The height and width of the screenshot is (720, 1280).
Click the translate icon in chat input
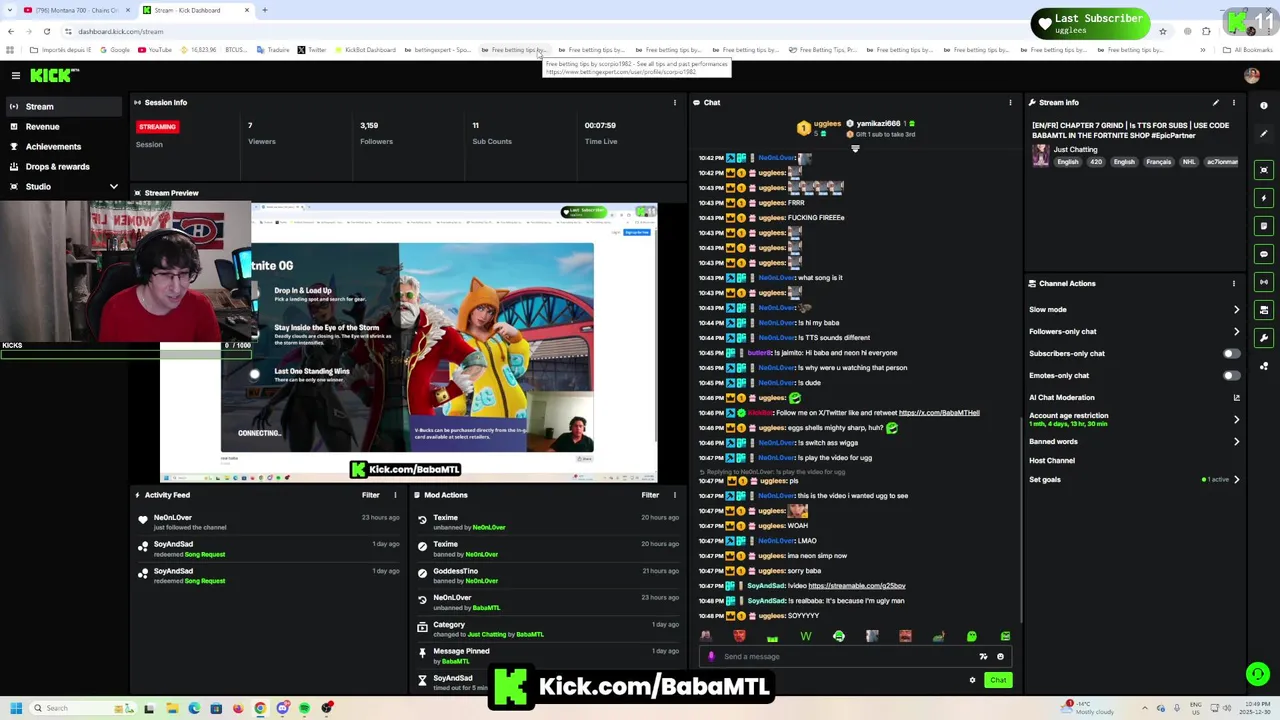983,657
